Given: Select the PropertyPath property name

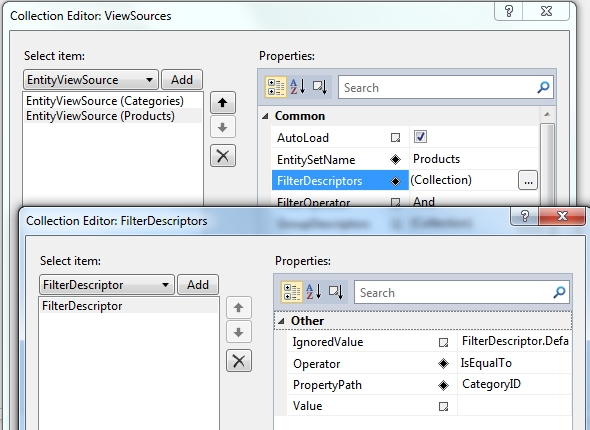Looking at the screenshot, I should [x=327, y=385].
